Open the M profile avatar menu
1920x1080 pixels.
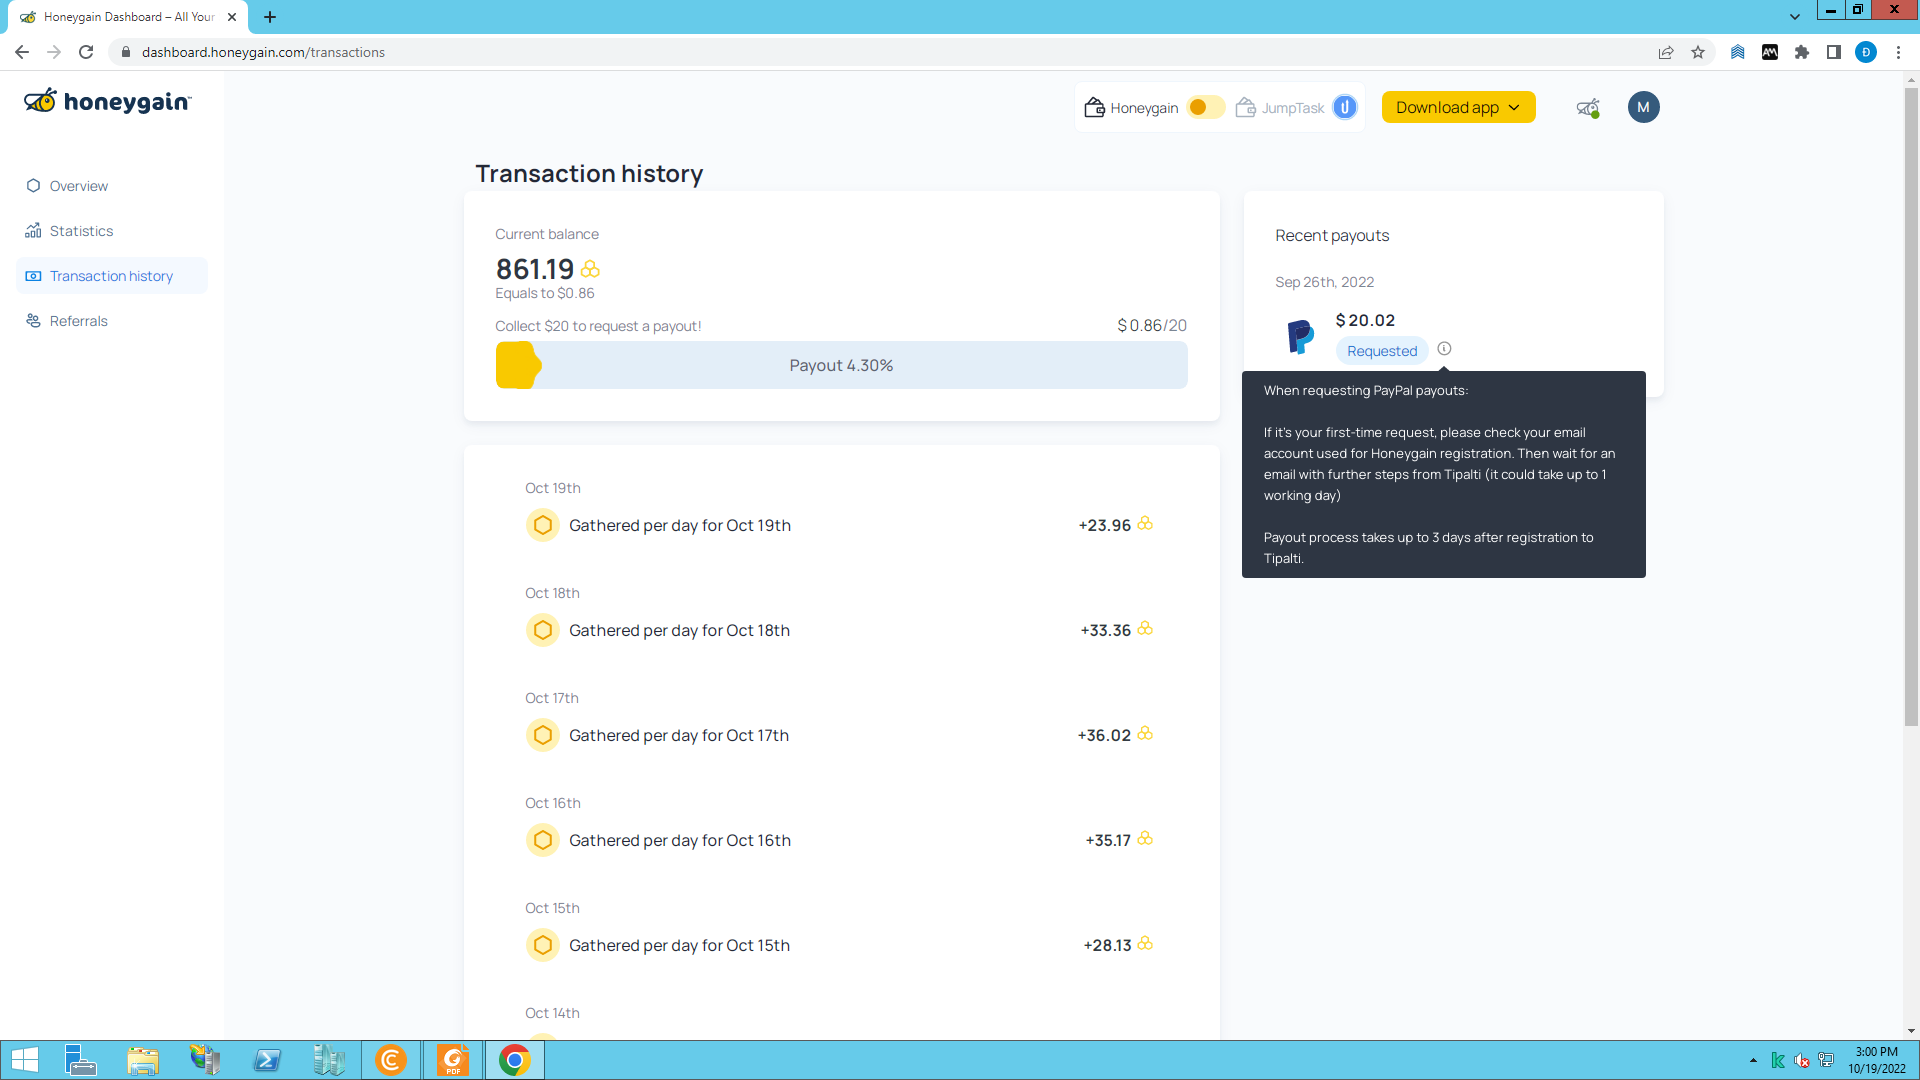[1643, 107]
